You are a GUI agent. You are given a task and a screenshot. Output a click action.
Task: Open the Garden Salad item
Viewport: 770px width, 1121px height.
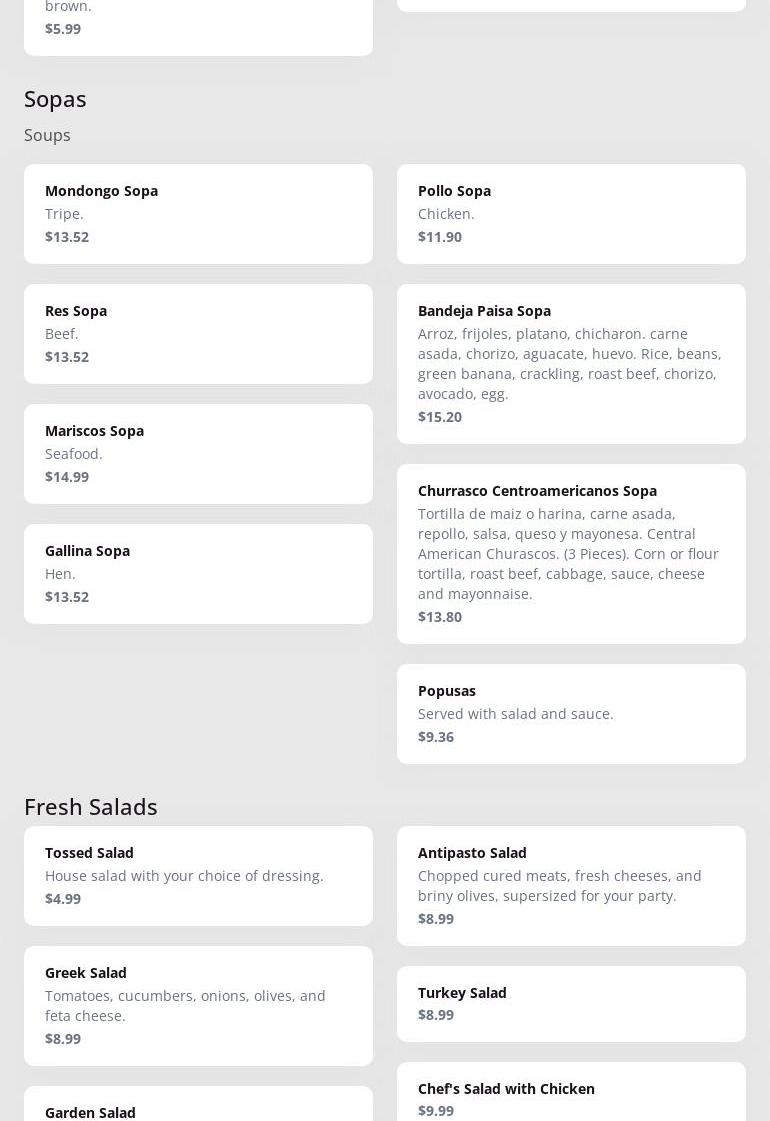coord(198,1110)
